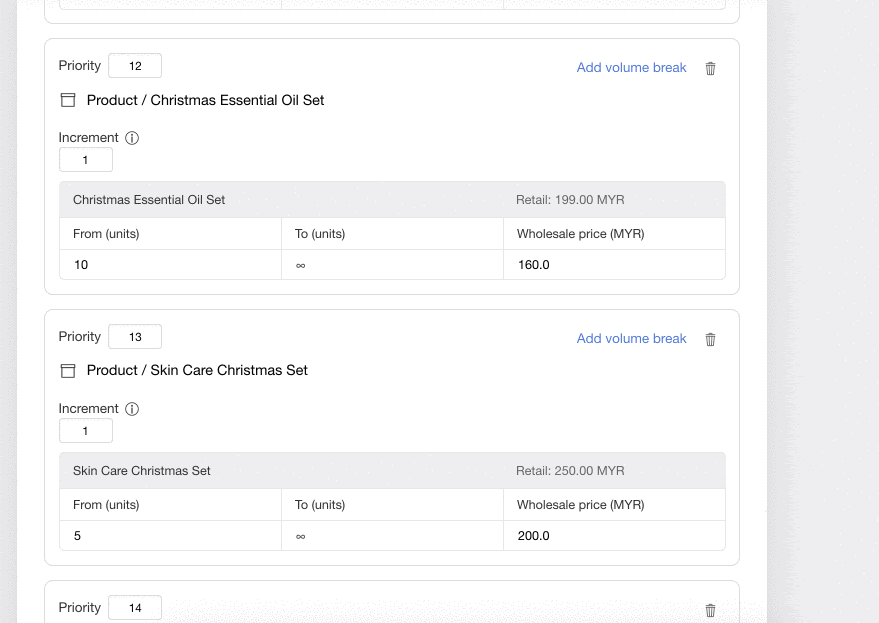The image size is (879, 623).
Task: Click 'Skin Care Christmas Set' table header
Action: pyautogui.click(x=141, y=470)
